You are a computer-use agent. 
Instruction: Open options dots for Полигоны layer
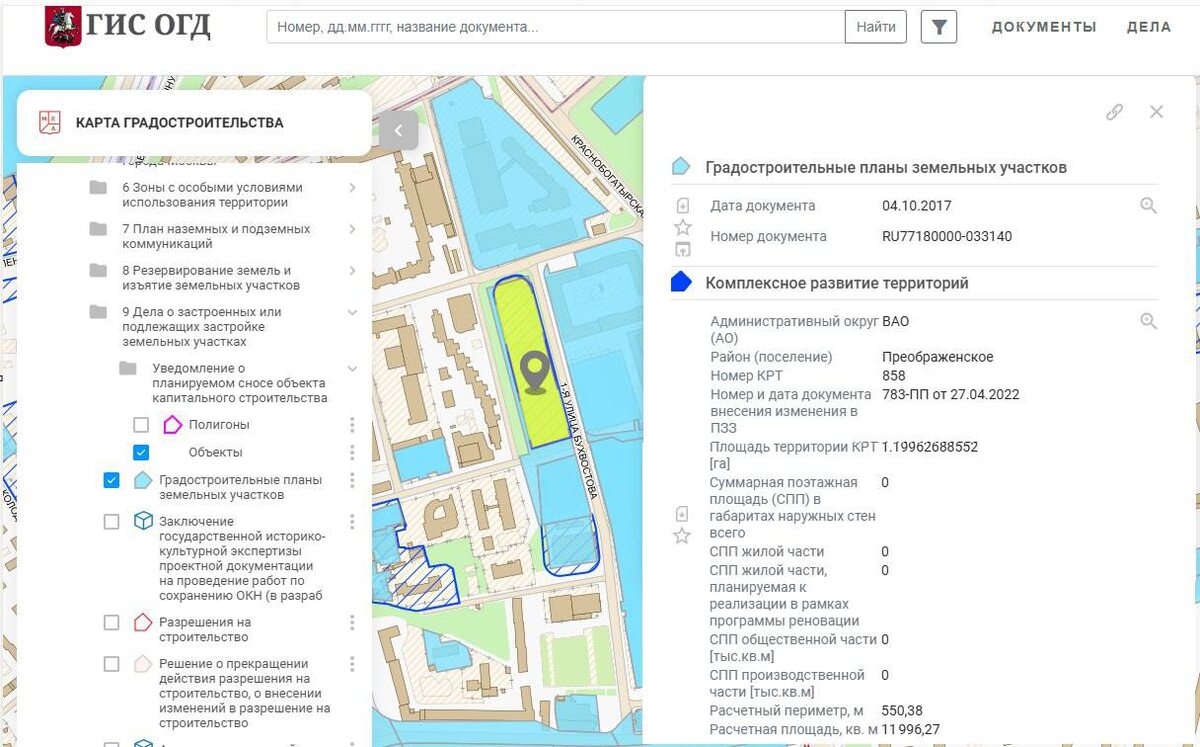(352, 425)
